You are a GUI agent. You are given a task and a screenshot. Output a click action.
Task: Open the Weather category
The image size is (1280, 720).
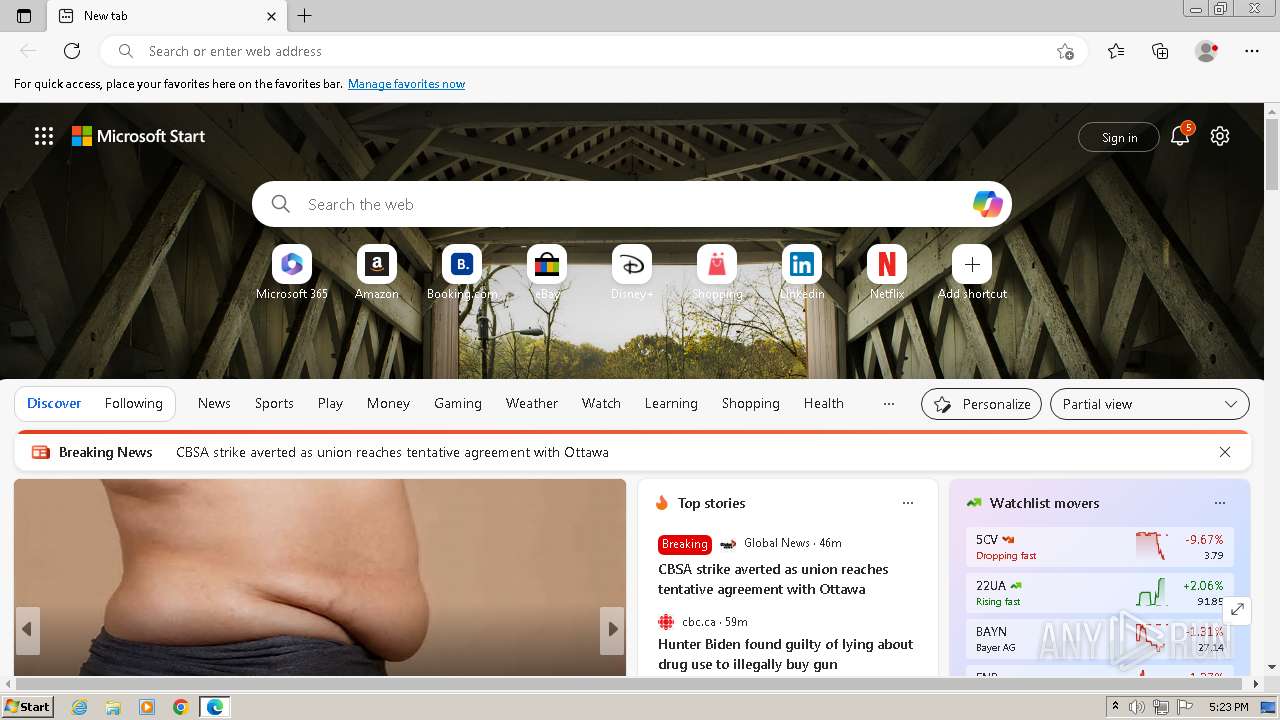pos(532,404)
